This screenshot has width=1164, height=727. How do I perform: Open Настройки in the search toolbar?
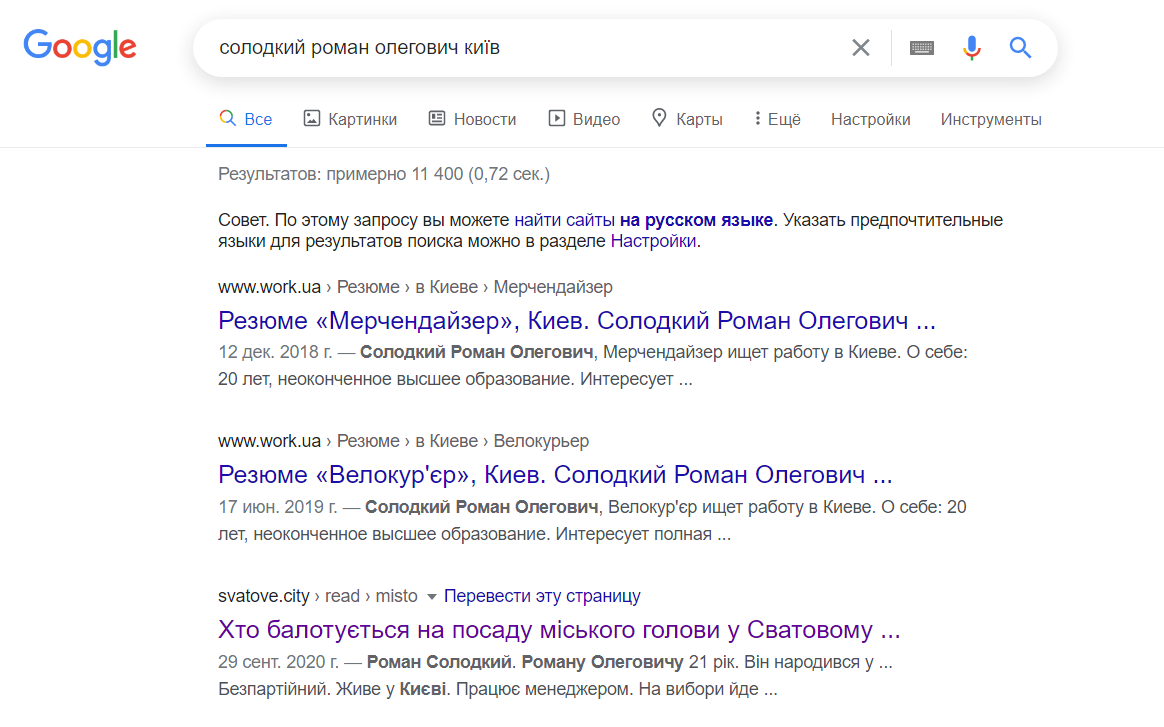click(870, 120)
